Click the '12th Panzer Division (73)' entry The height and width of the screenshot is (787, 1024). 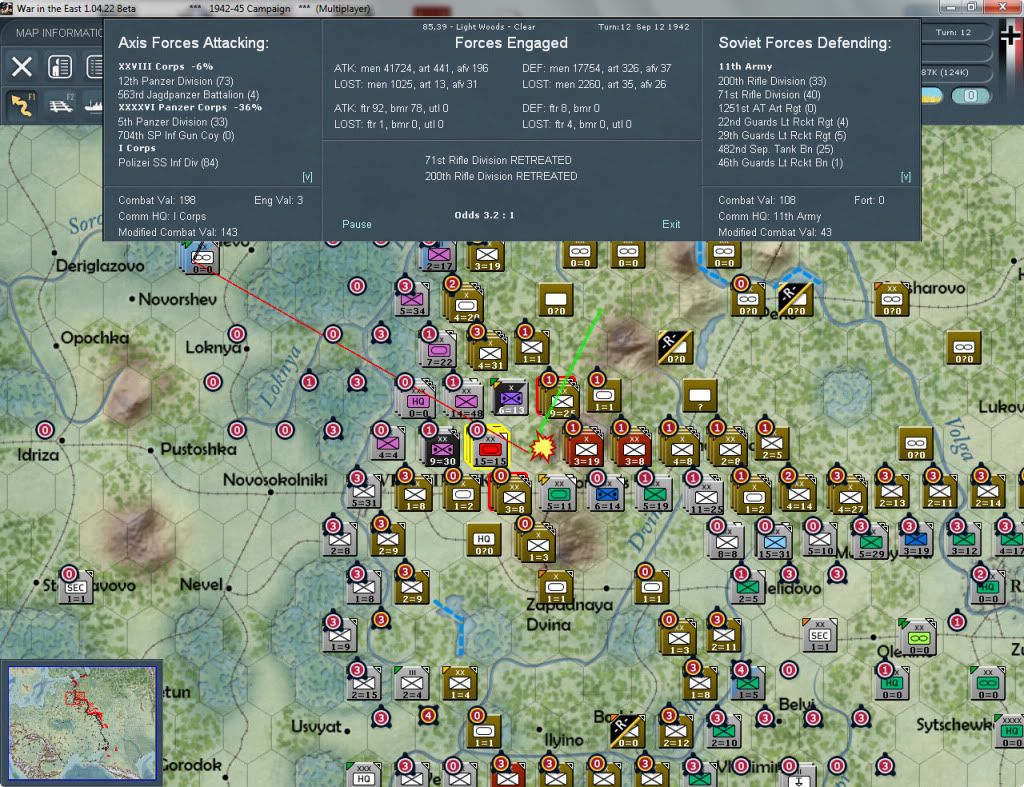click(176, 81)
